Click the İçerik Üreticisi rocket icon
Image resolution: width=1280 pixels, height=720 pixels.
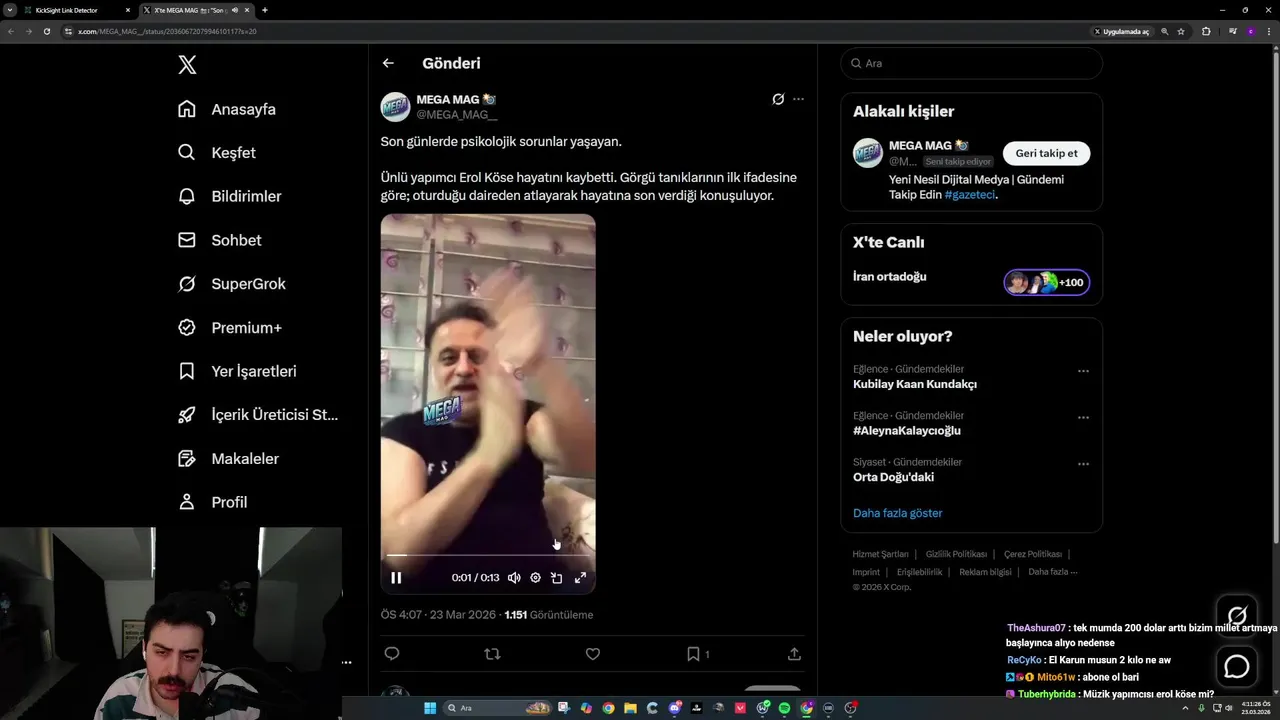(187, 415)
